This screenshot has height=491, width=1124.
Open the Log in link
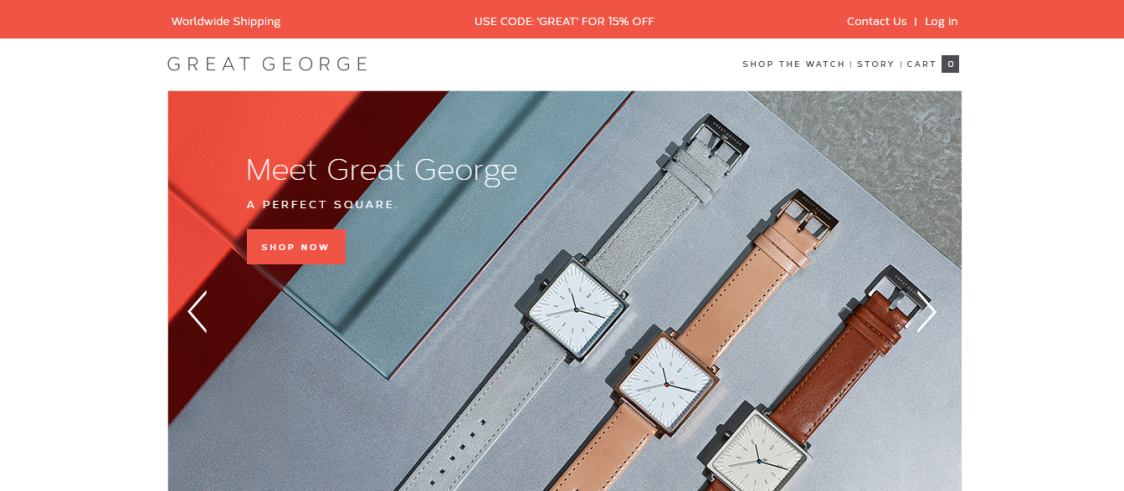click(940, 22)
